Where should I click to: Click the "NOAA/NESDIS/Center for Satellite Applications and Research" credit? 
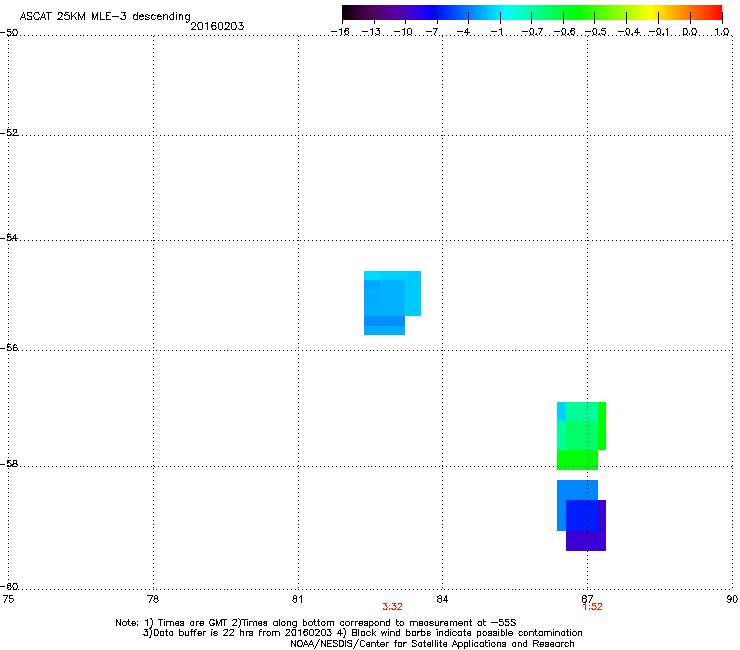[432, 644]
